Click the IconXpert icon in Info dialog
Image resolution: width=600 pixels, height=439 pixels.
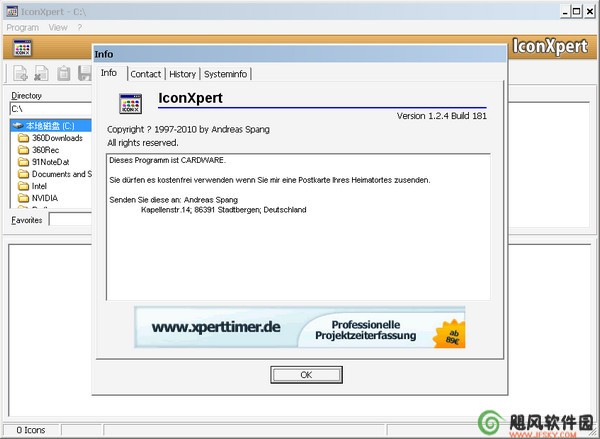click(130, 104)
